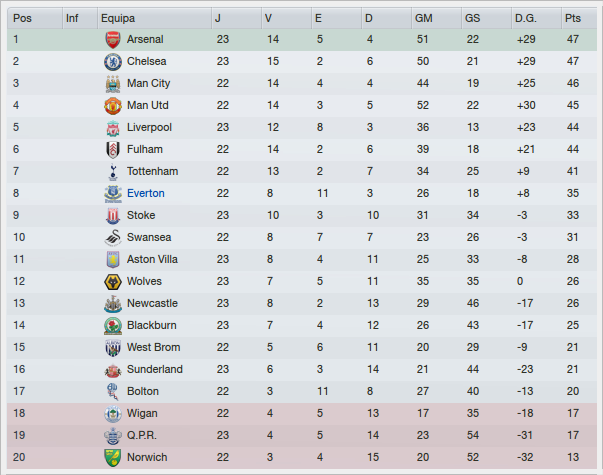Click the Newcastle crest icon
This screenshot has width=603, height=475.
(112, 303)
